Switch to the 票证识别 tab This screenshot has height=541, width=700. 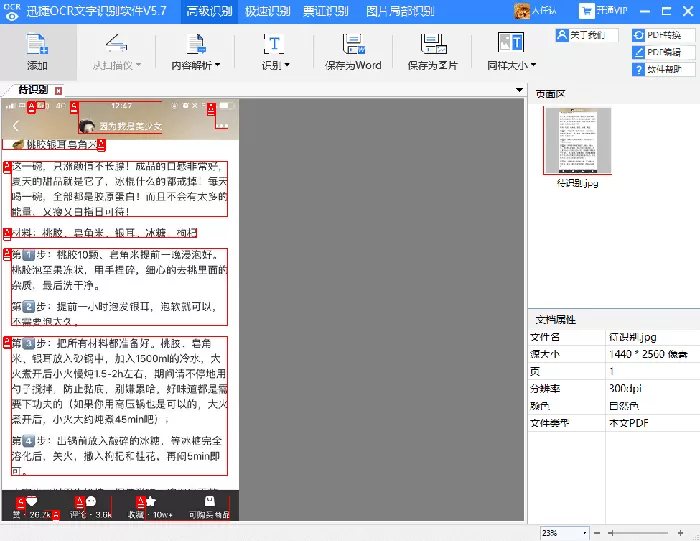[325, 12]
